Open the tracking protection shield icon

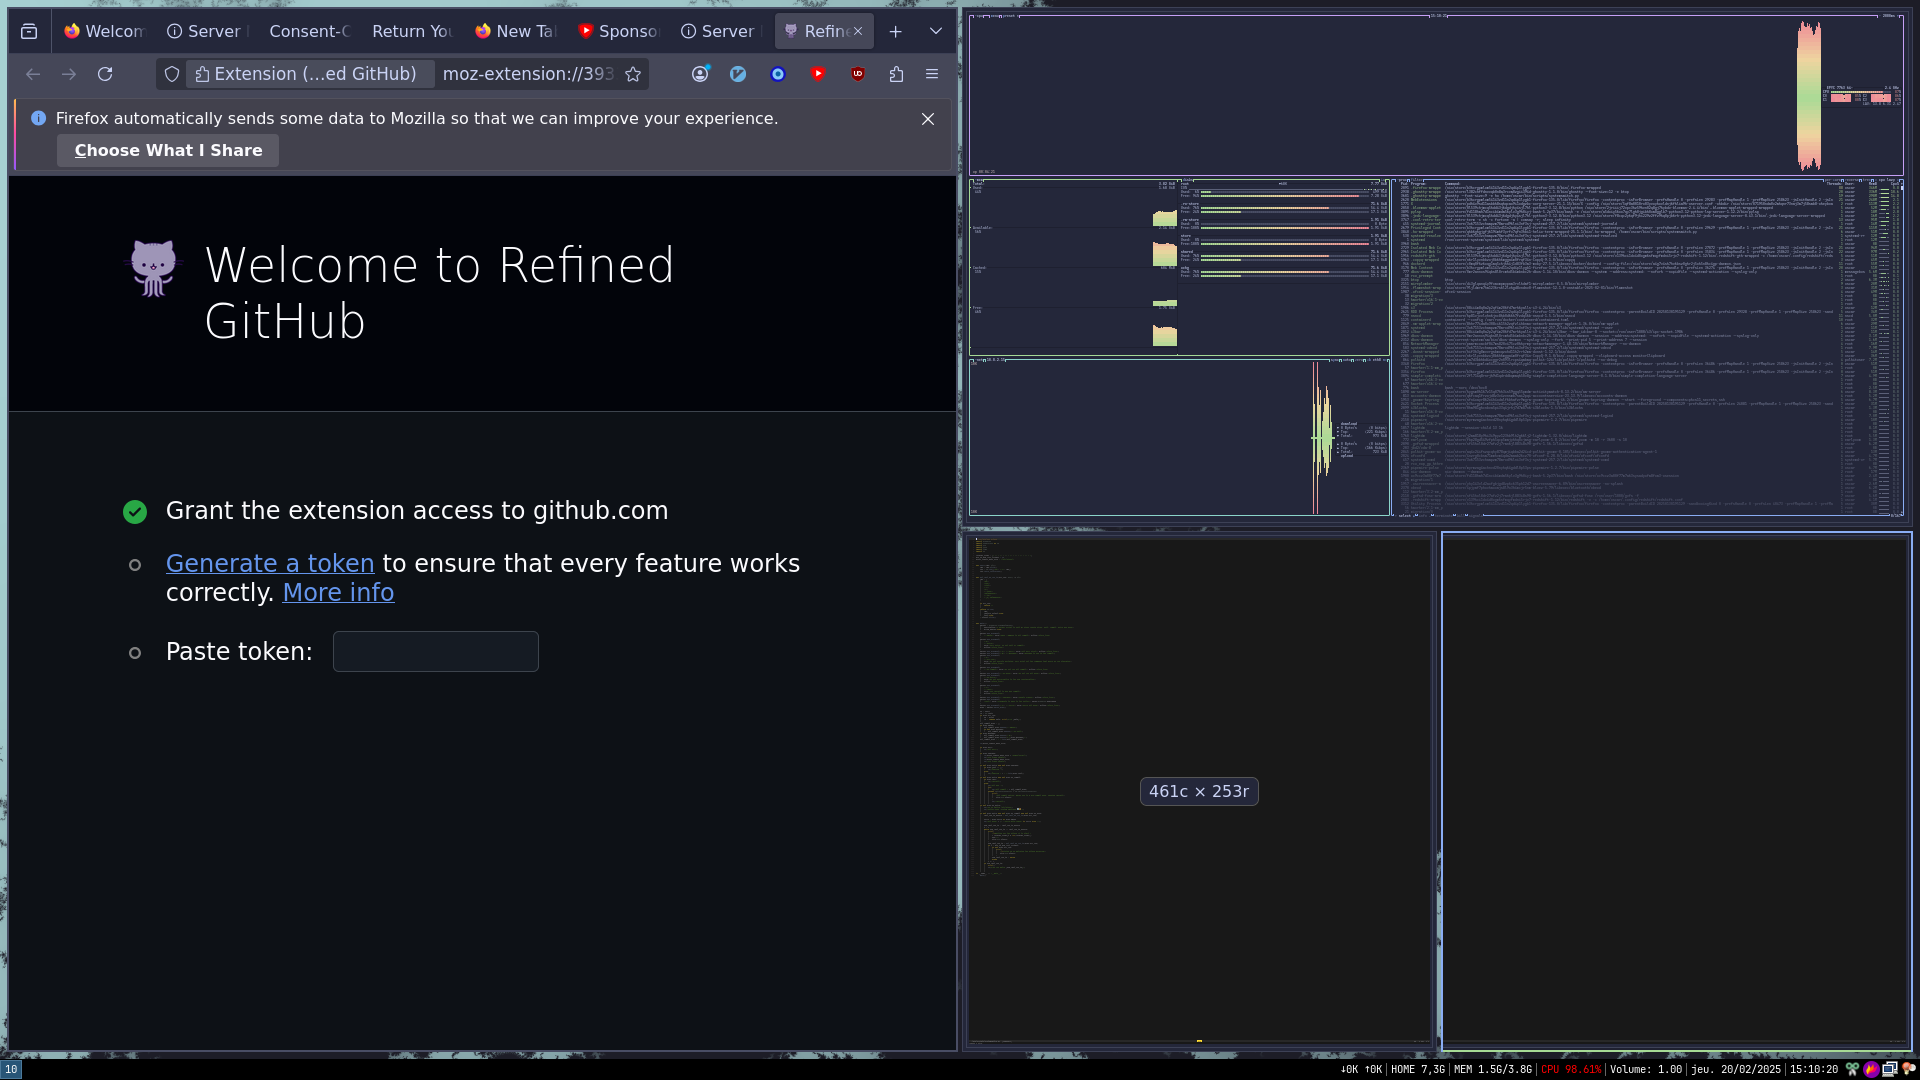(x=172, y=74)
